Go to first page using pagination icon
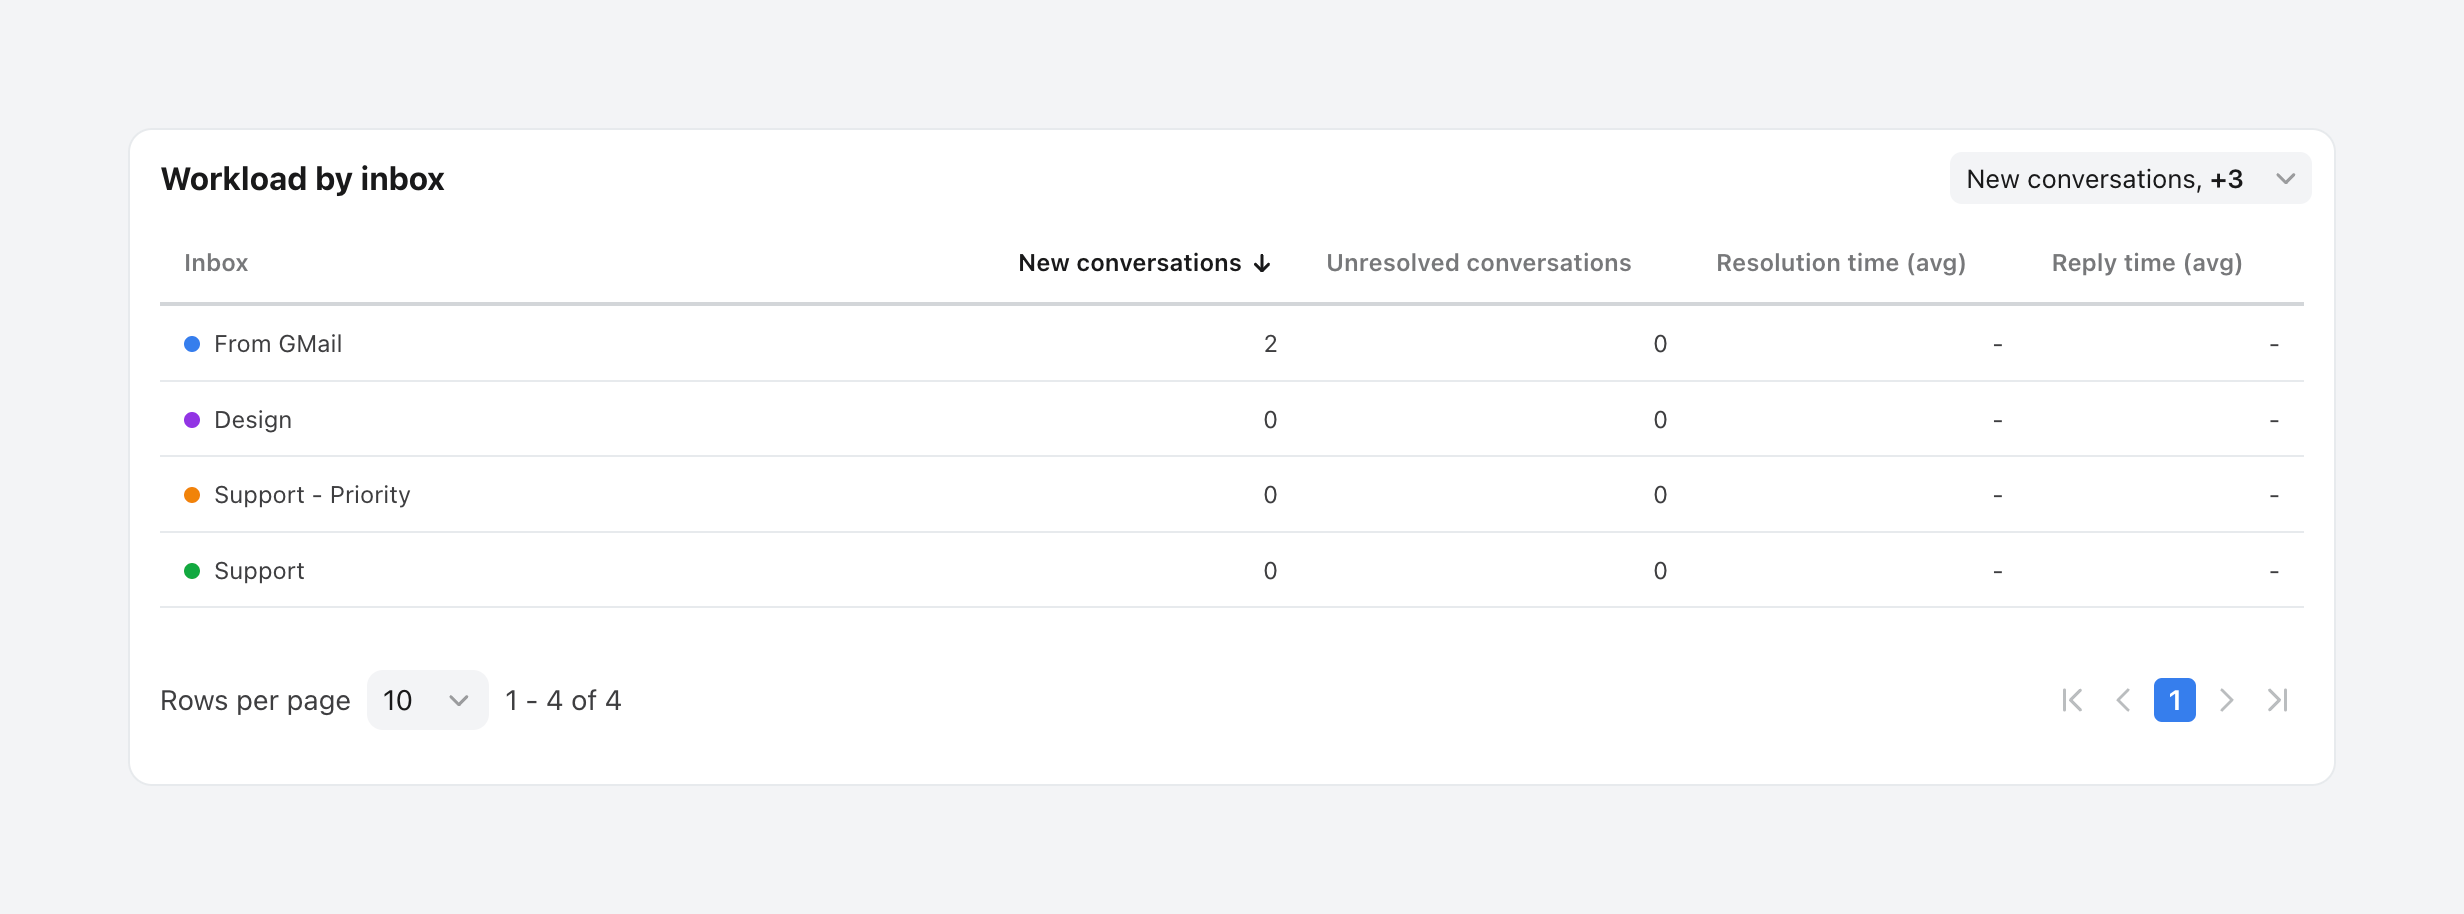 coord(2072,700)
